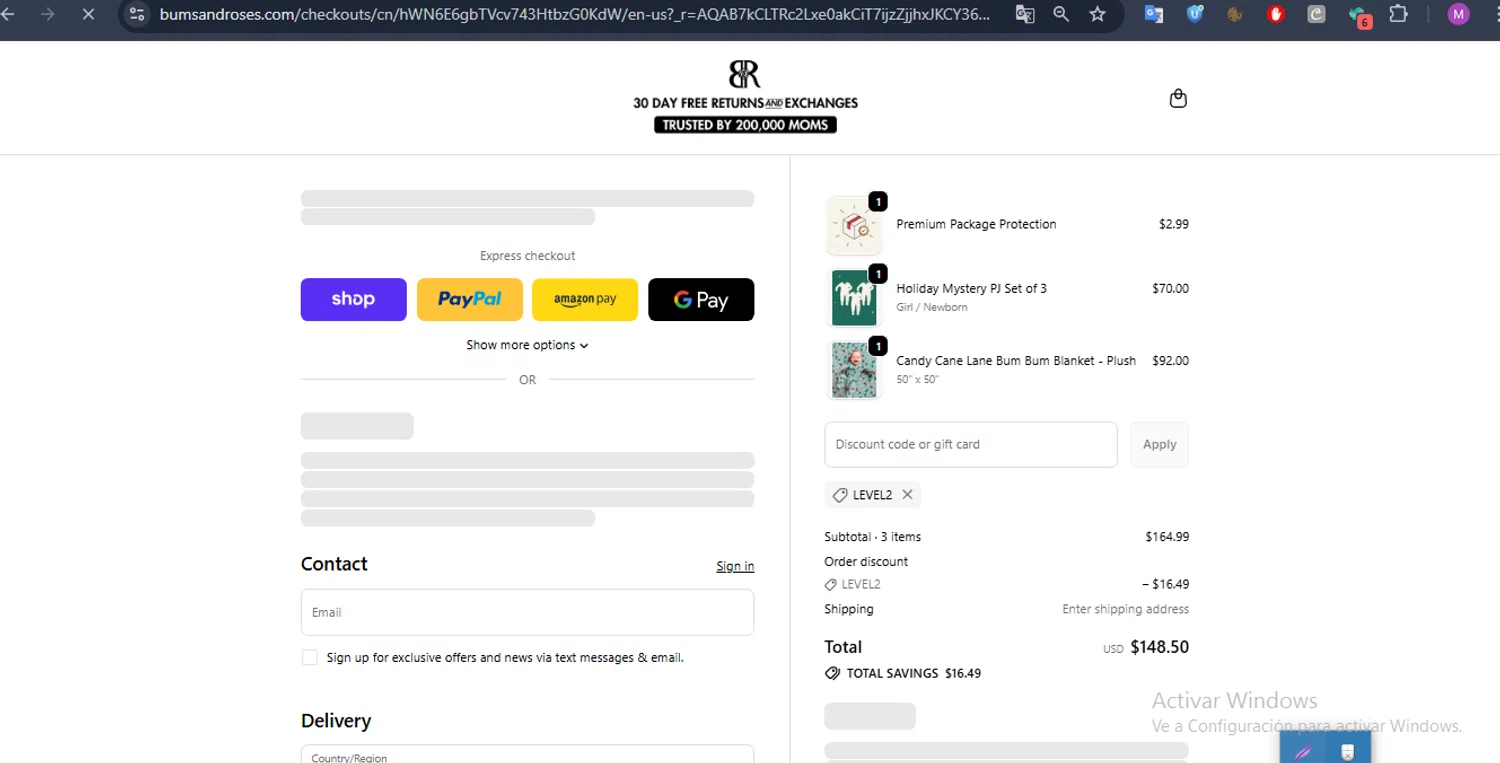Screen dimensions: 1500x763
Task: Open the red hand blocker extension
Action: [1276, 14]
